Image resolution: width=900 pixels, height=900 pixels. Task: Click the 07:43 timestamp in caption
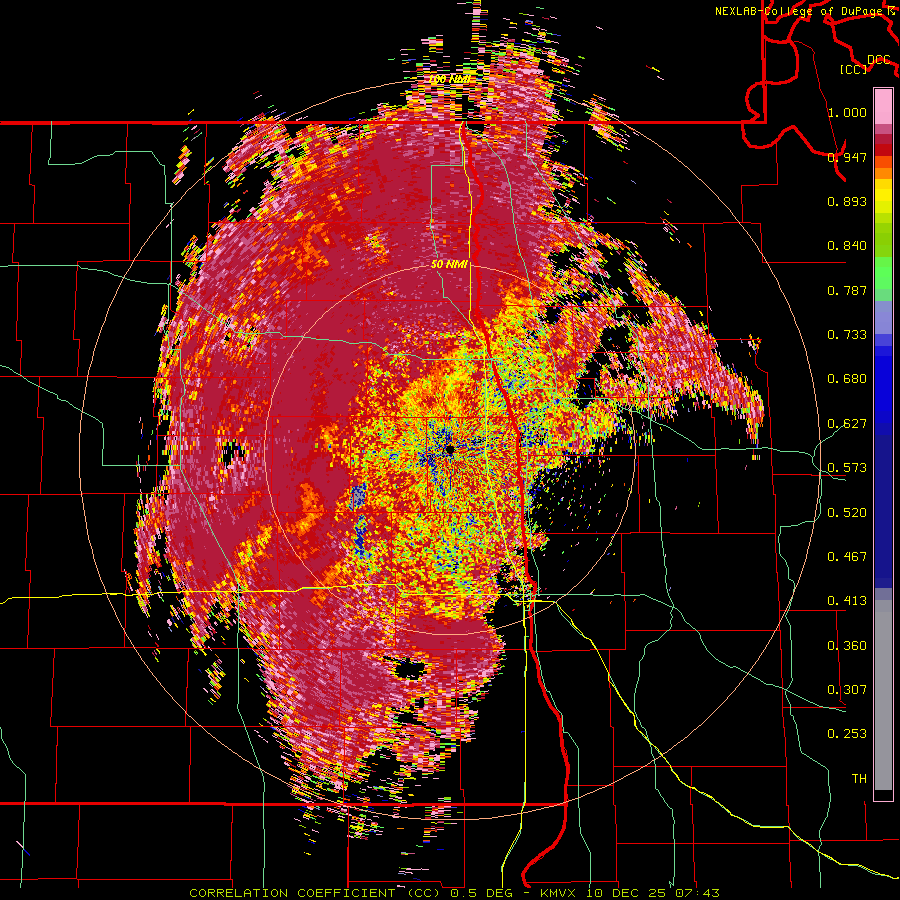pyautogui.click(x=698, y=893)
